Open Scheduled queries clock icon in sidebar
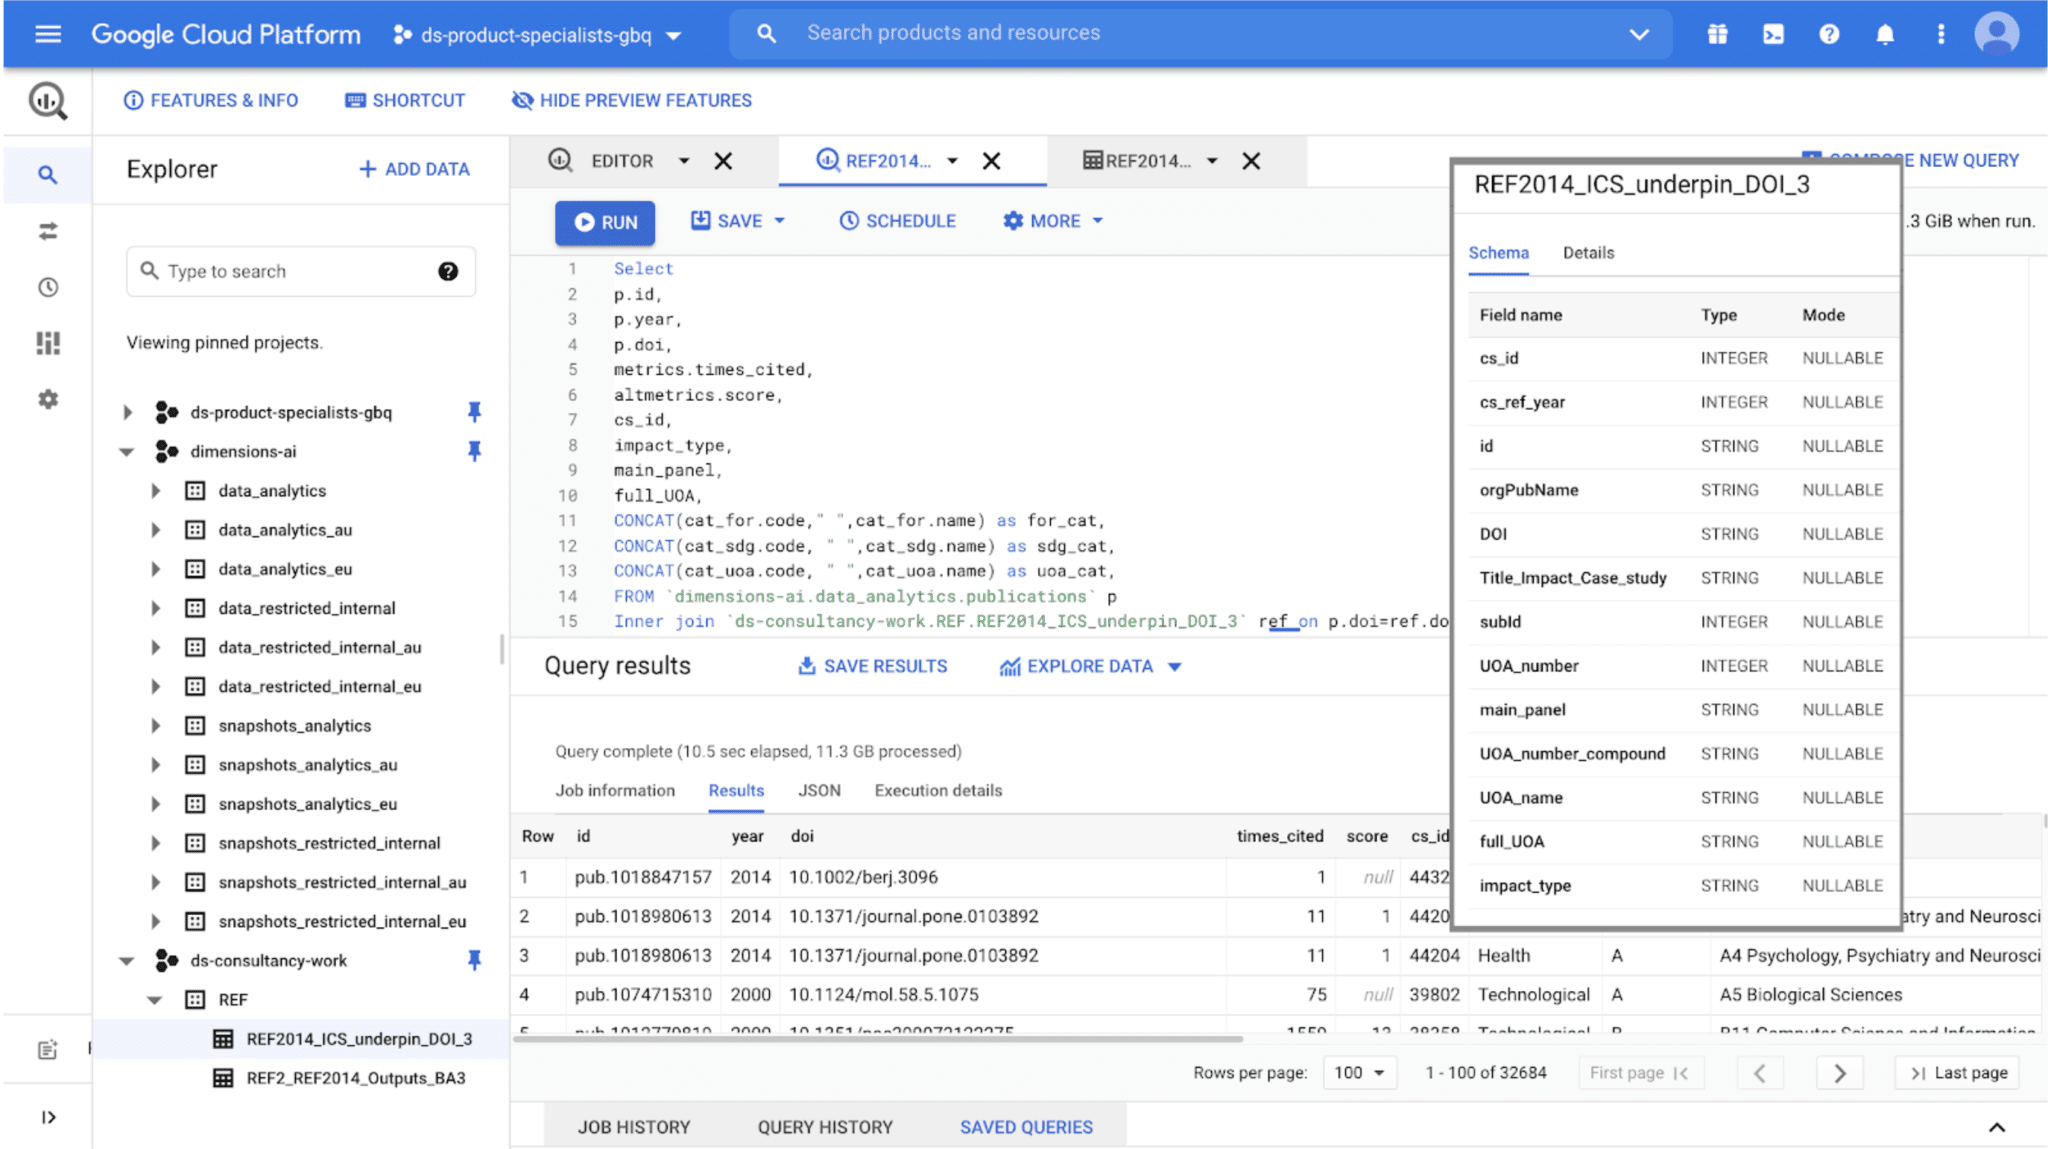The image size is (2048, 1149). coord(47,287)
